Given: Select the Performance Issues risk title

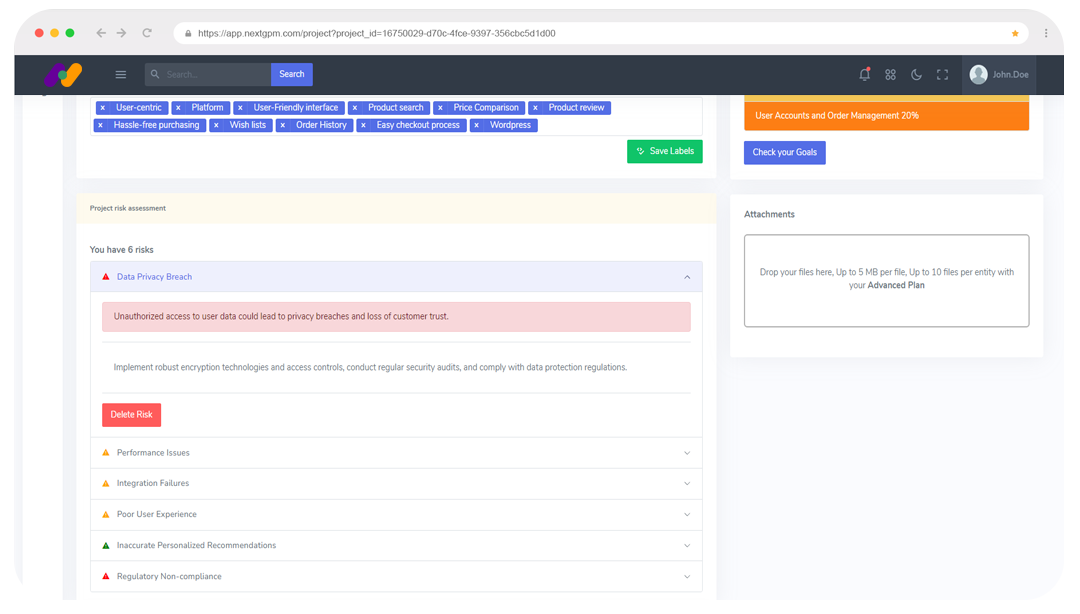Looking at the screenshot, I should (153, 453).
